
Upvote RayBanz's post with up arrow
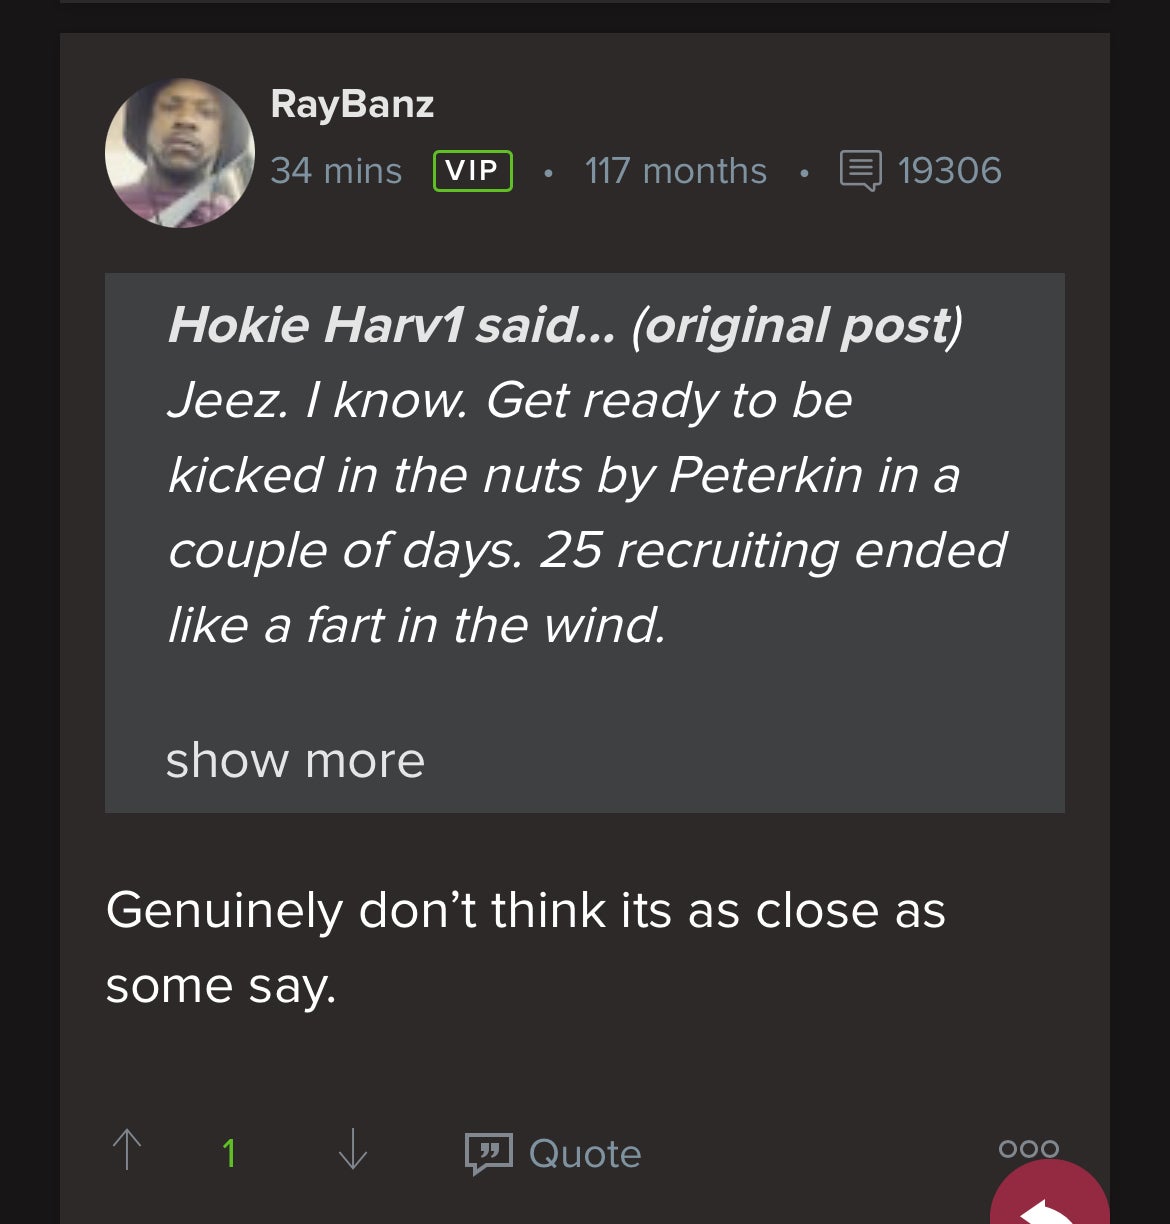click(x=127, y=1150)
